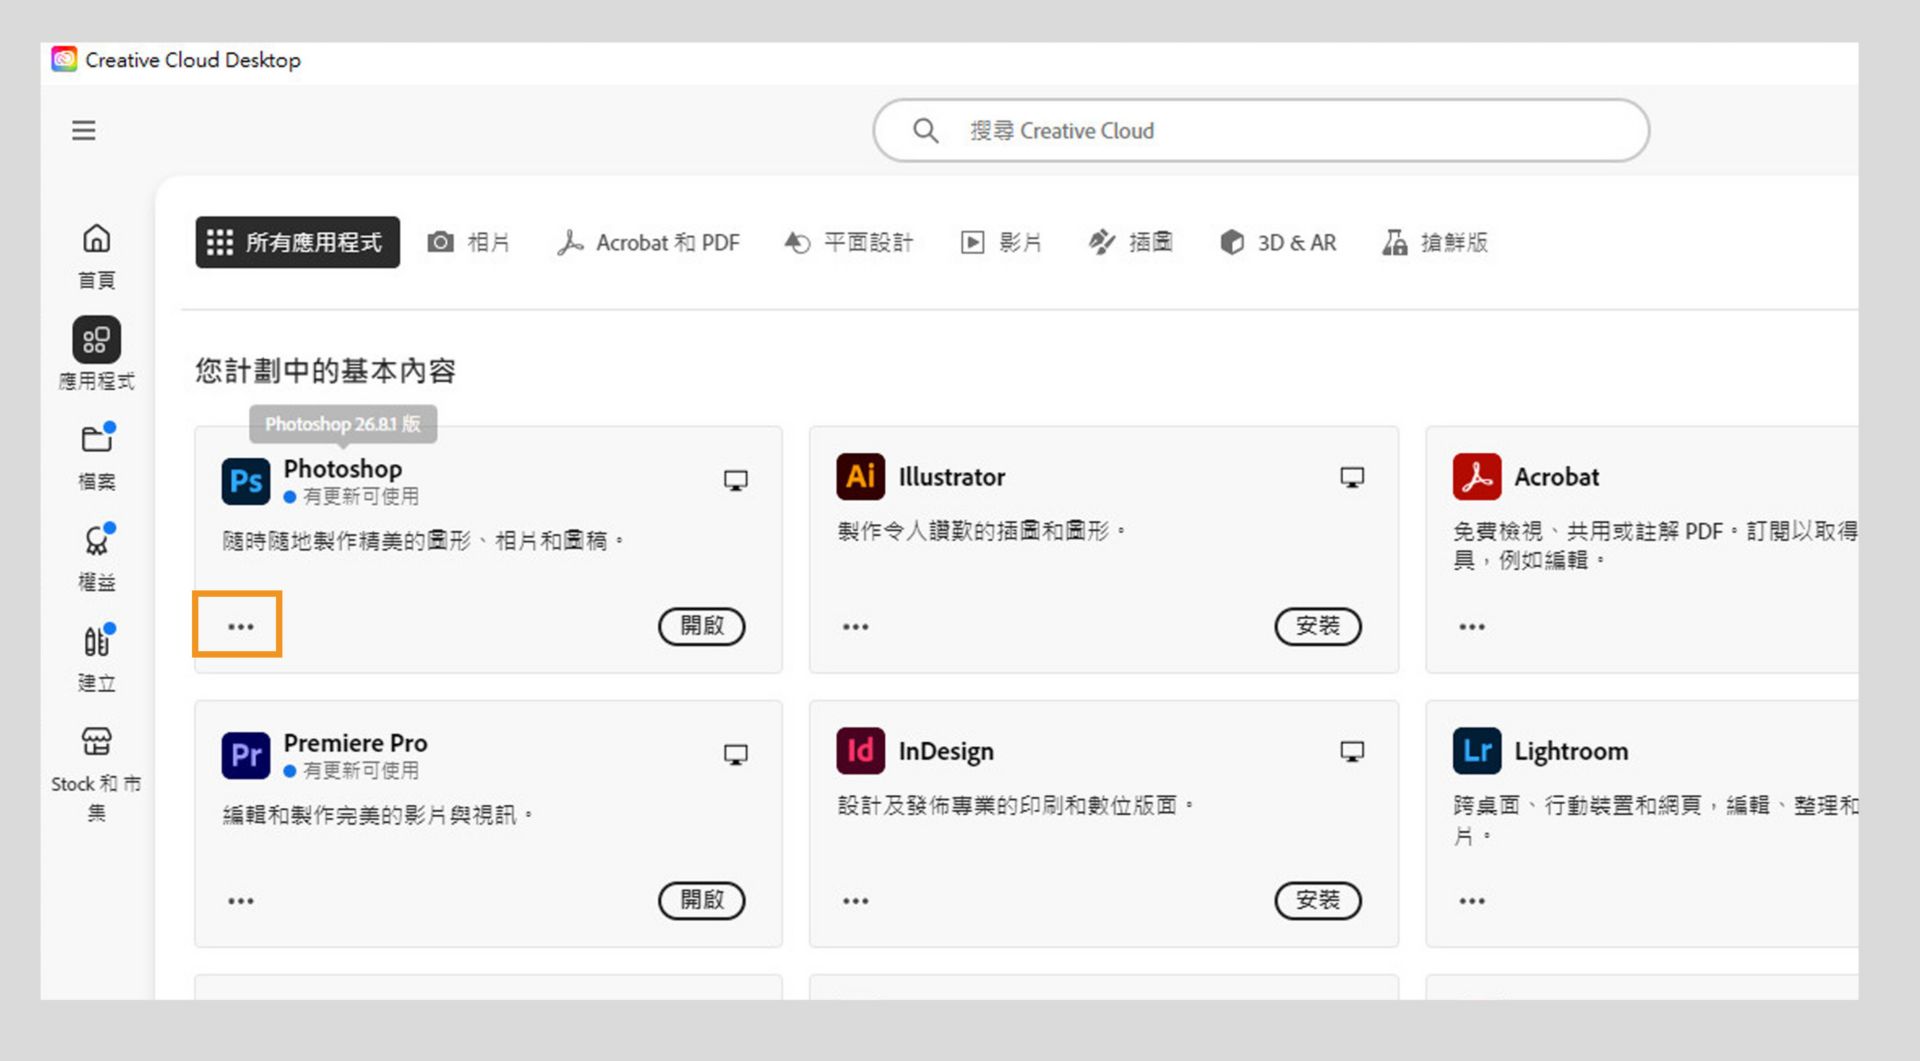This screenshot has height=1061, width=1920.
Task: Select the 所有應用程式 all apps tab
Action: point(297,242)
